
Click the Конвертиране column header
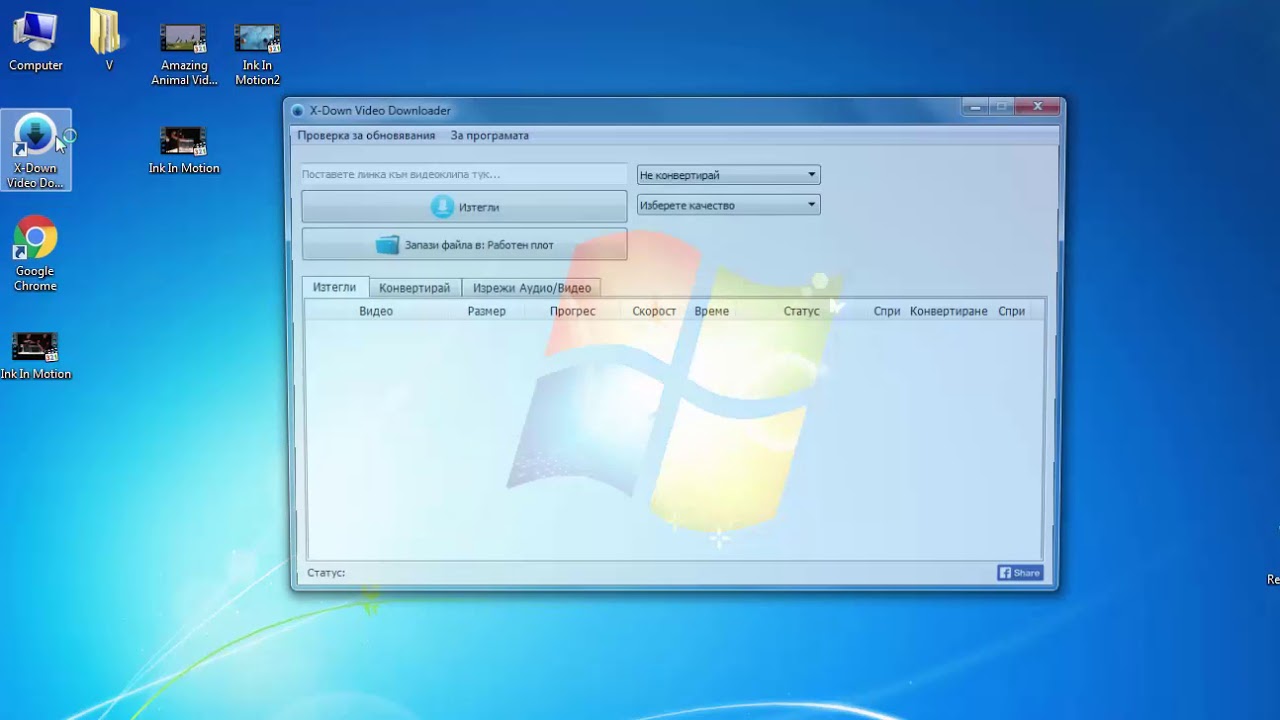(x=949, y=311)
